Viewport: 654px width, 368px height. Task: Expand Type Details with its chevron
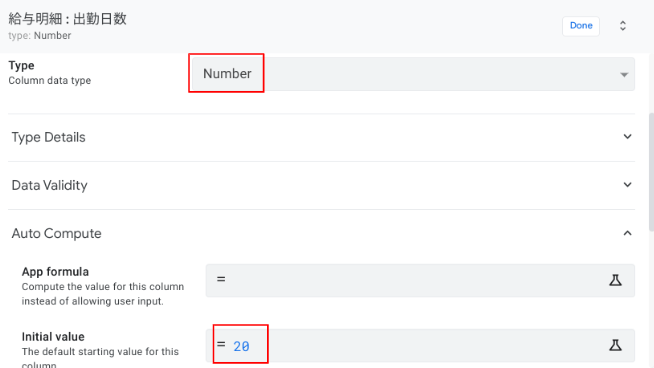(627, 136)
